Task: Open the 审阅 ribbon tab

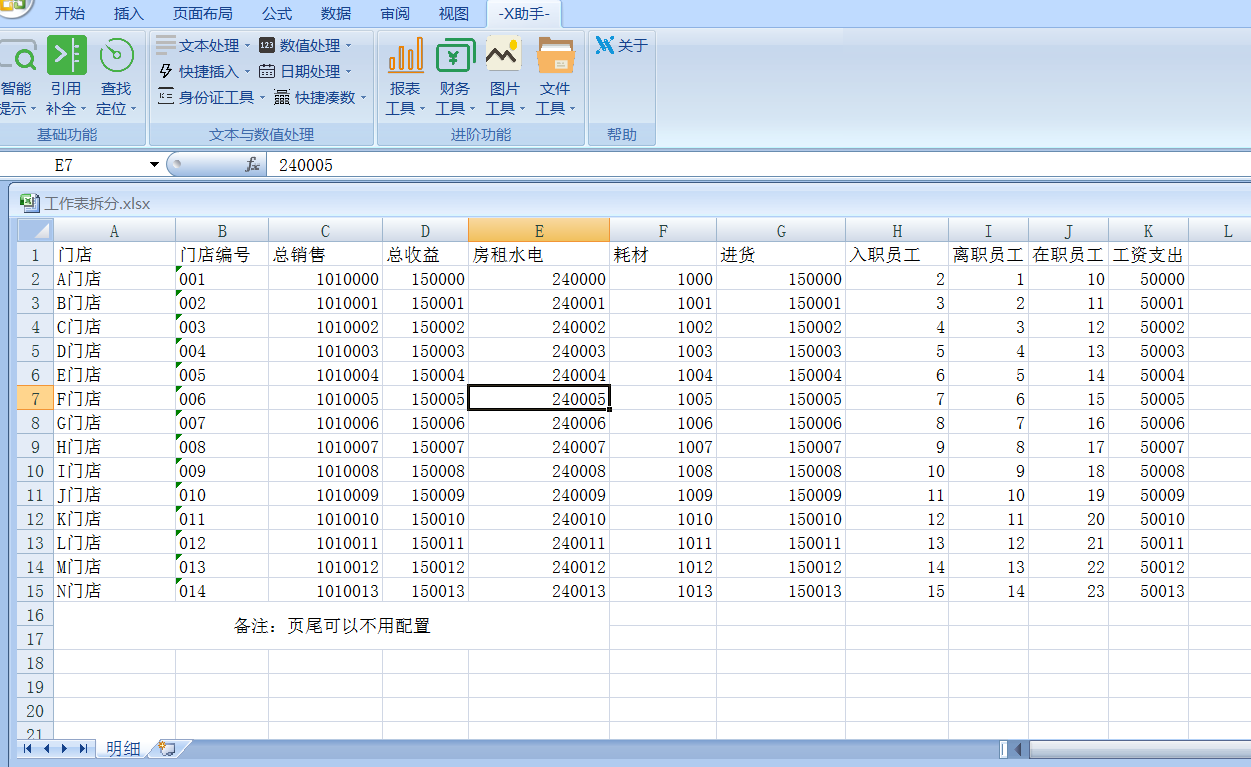Action: (395, 14)
